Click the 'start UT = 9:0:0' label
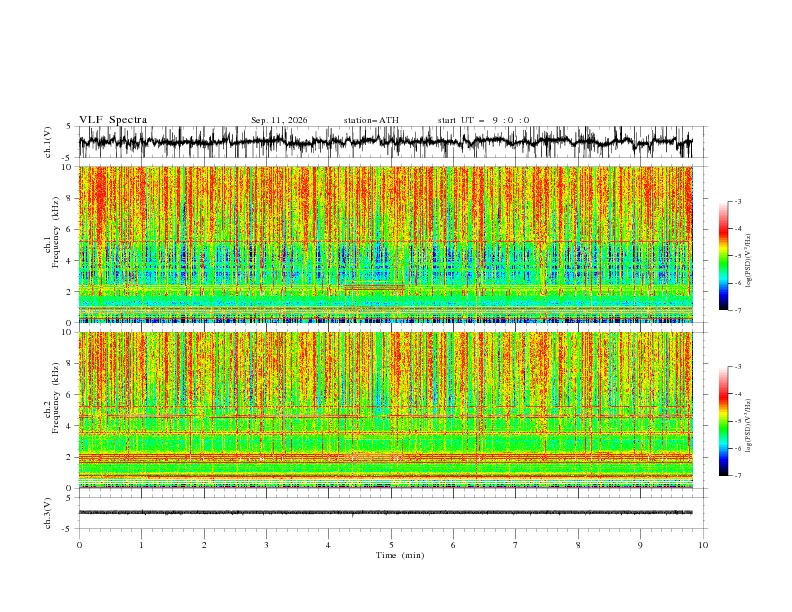The image size is (792, 612). [x=483, y=120]
